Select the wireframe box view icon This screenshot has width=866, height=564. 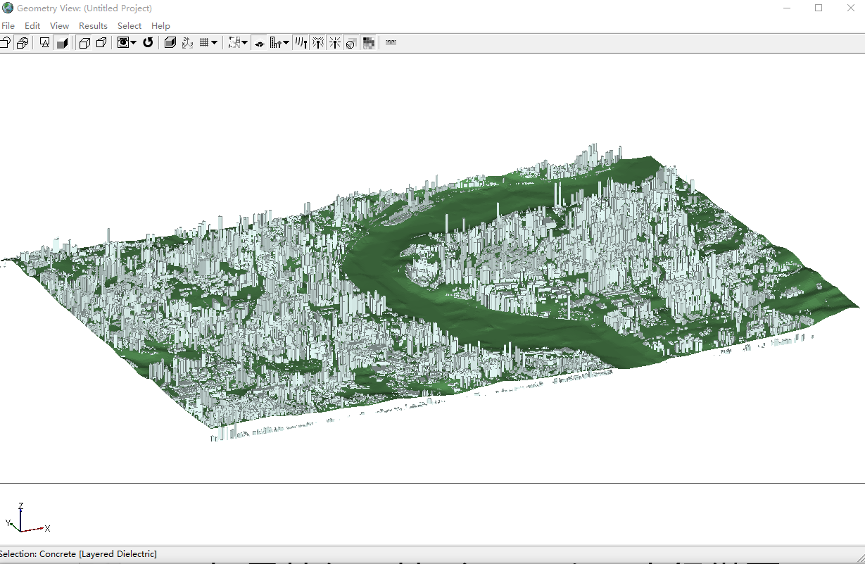[84, 43]
